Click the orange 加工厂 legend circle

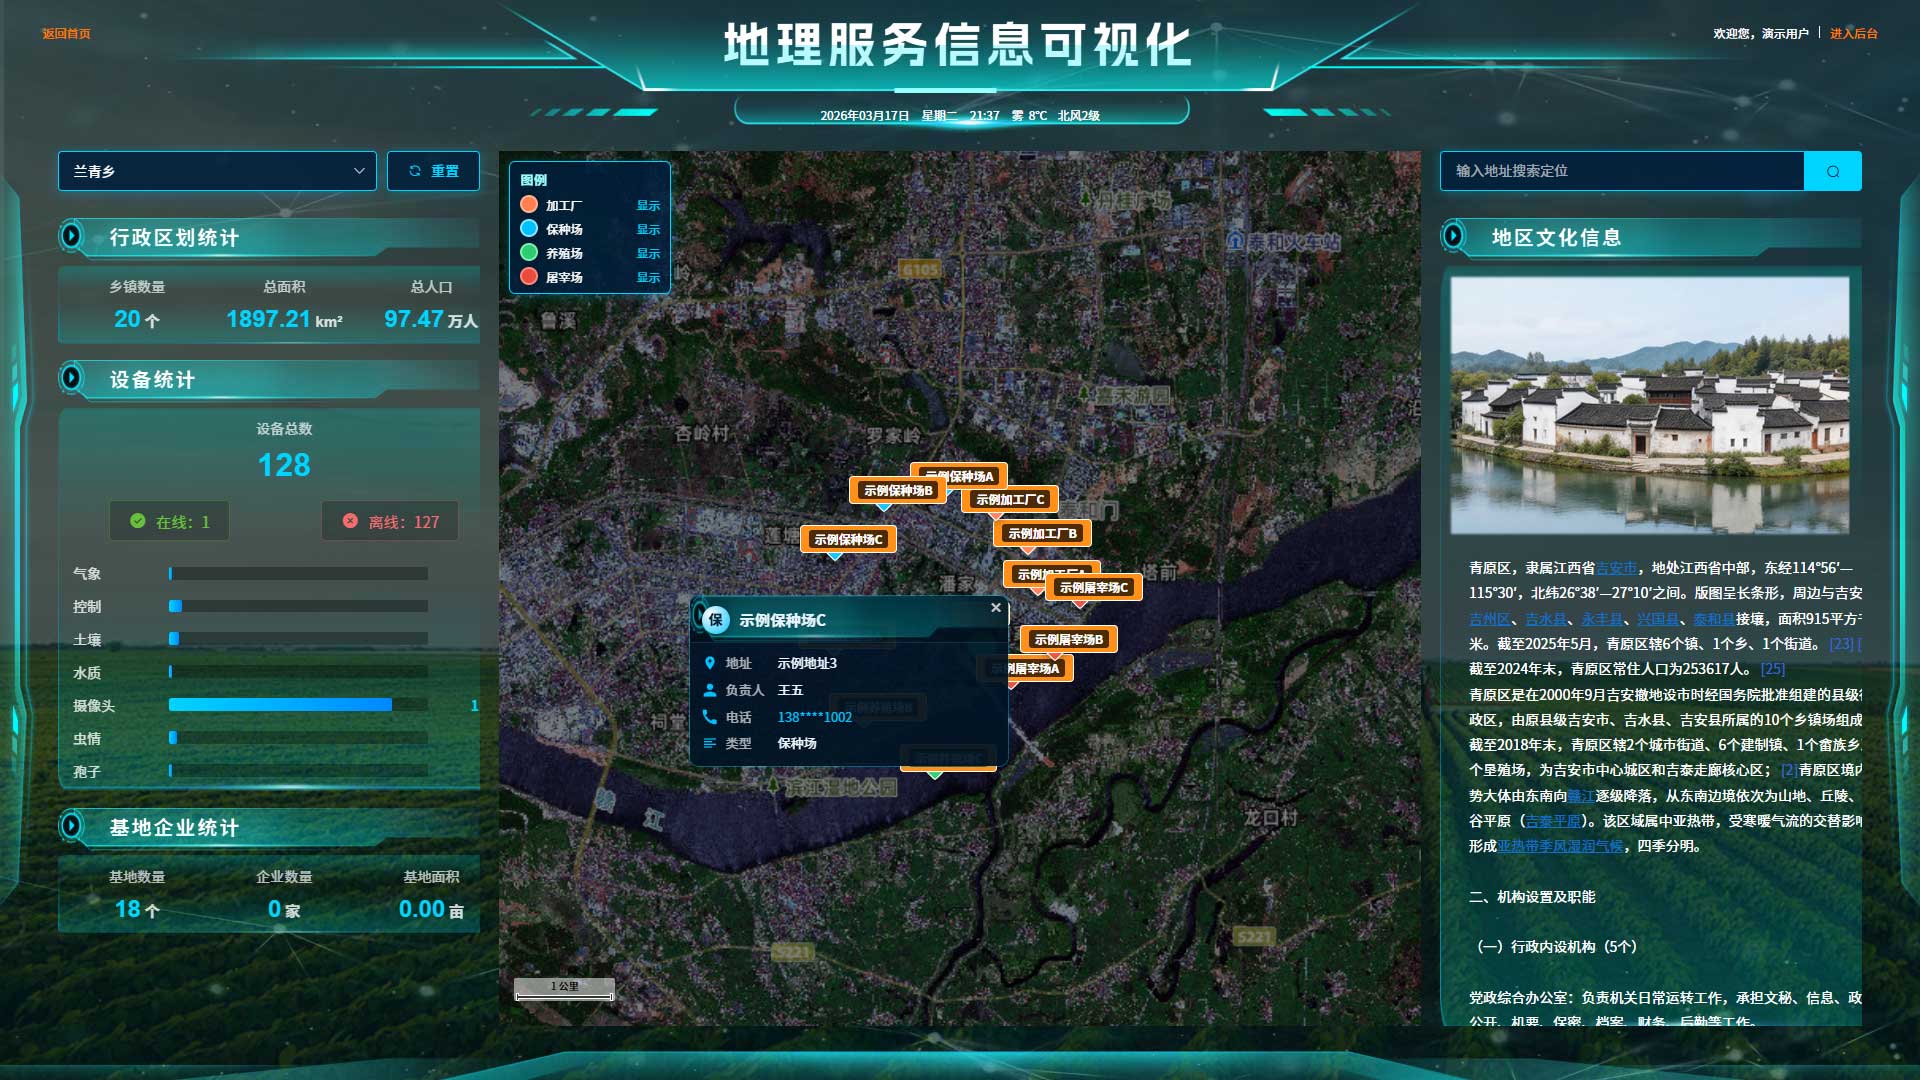click(x=529, y=204)
